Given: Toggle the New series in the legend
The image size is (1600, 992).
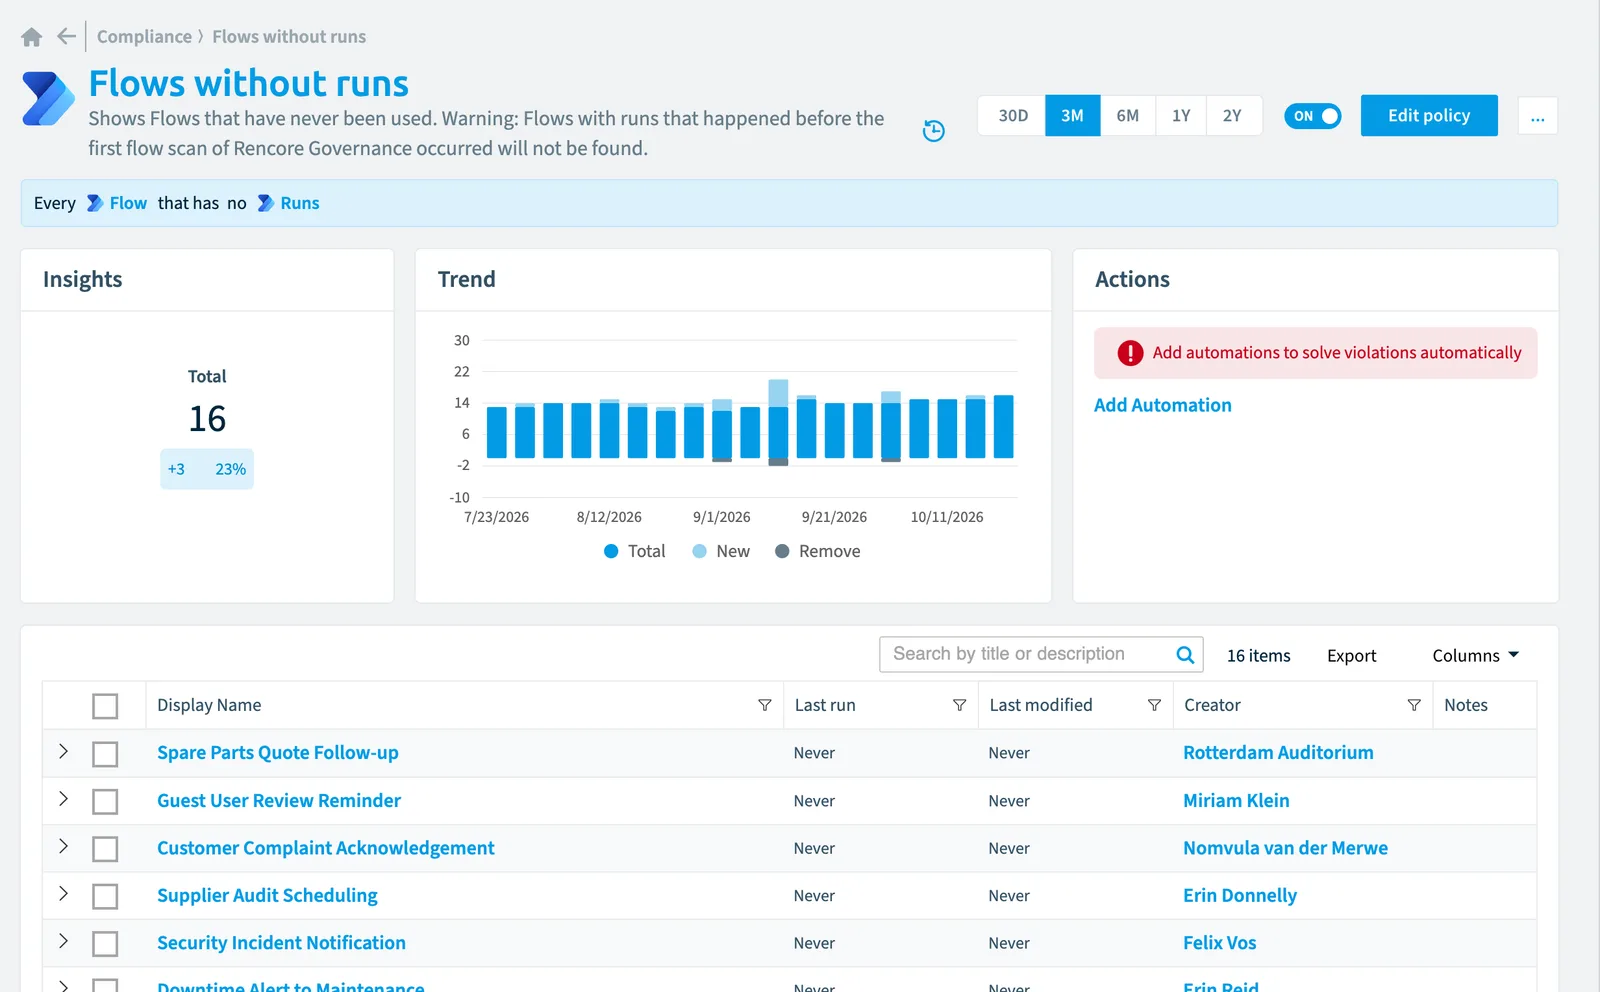Looking at the screenshot, I should pyautogui.click(x=721, y=551).
